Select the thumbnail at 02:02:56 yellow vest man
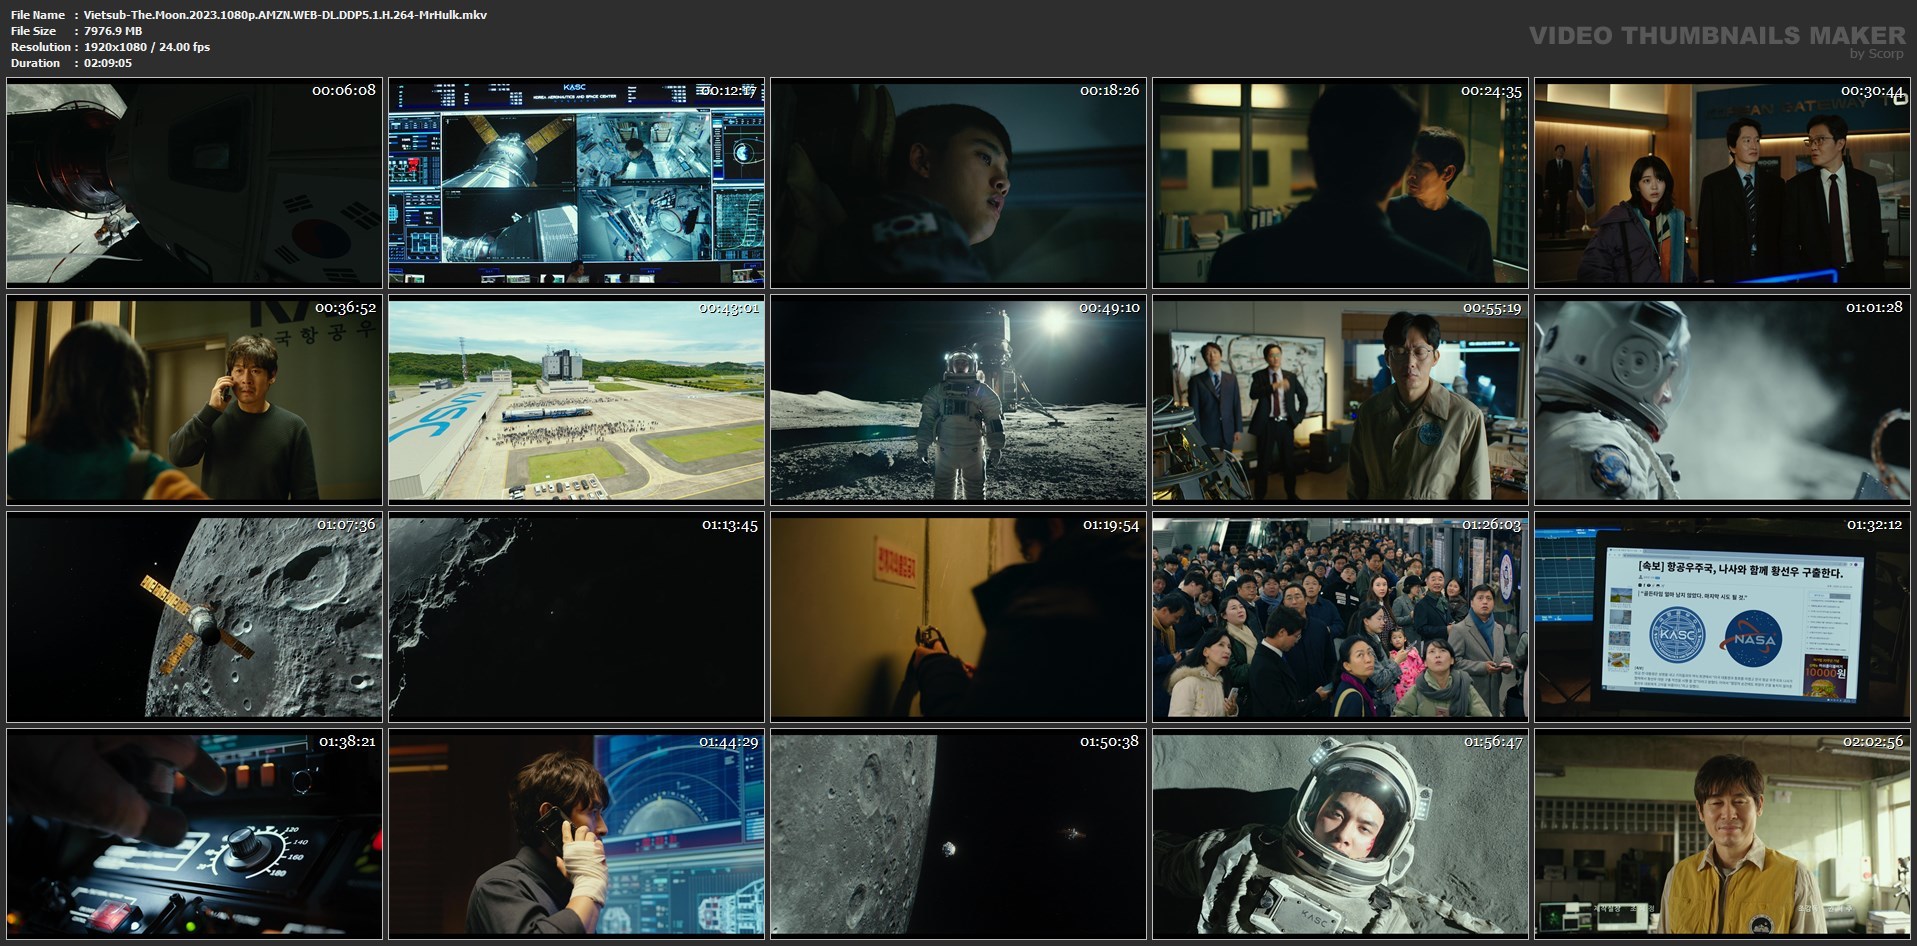The width and height of the screenshot is (1917, 946). [1722, 833]
